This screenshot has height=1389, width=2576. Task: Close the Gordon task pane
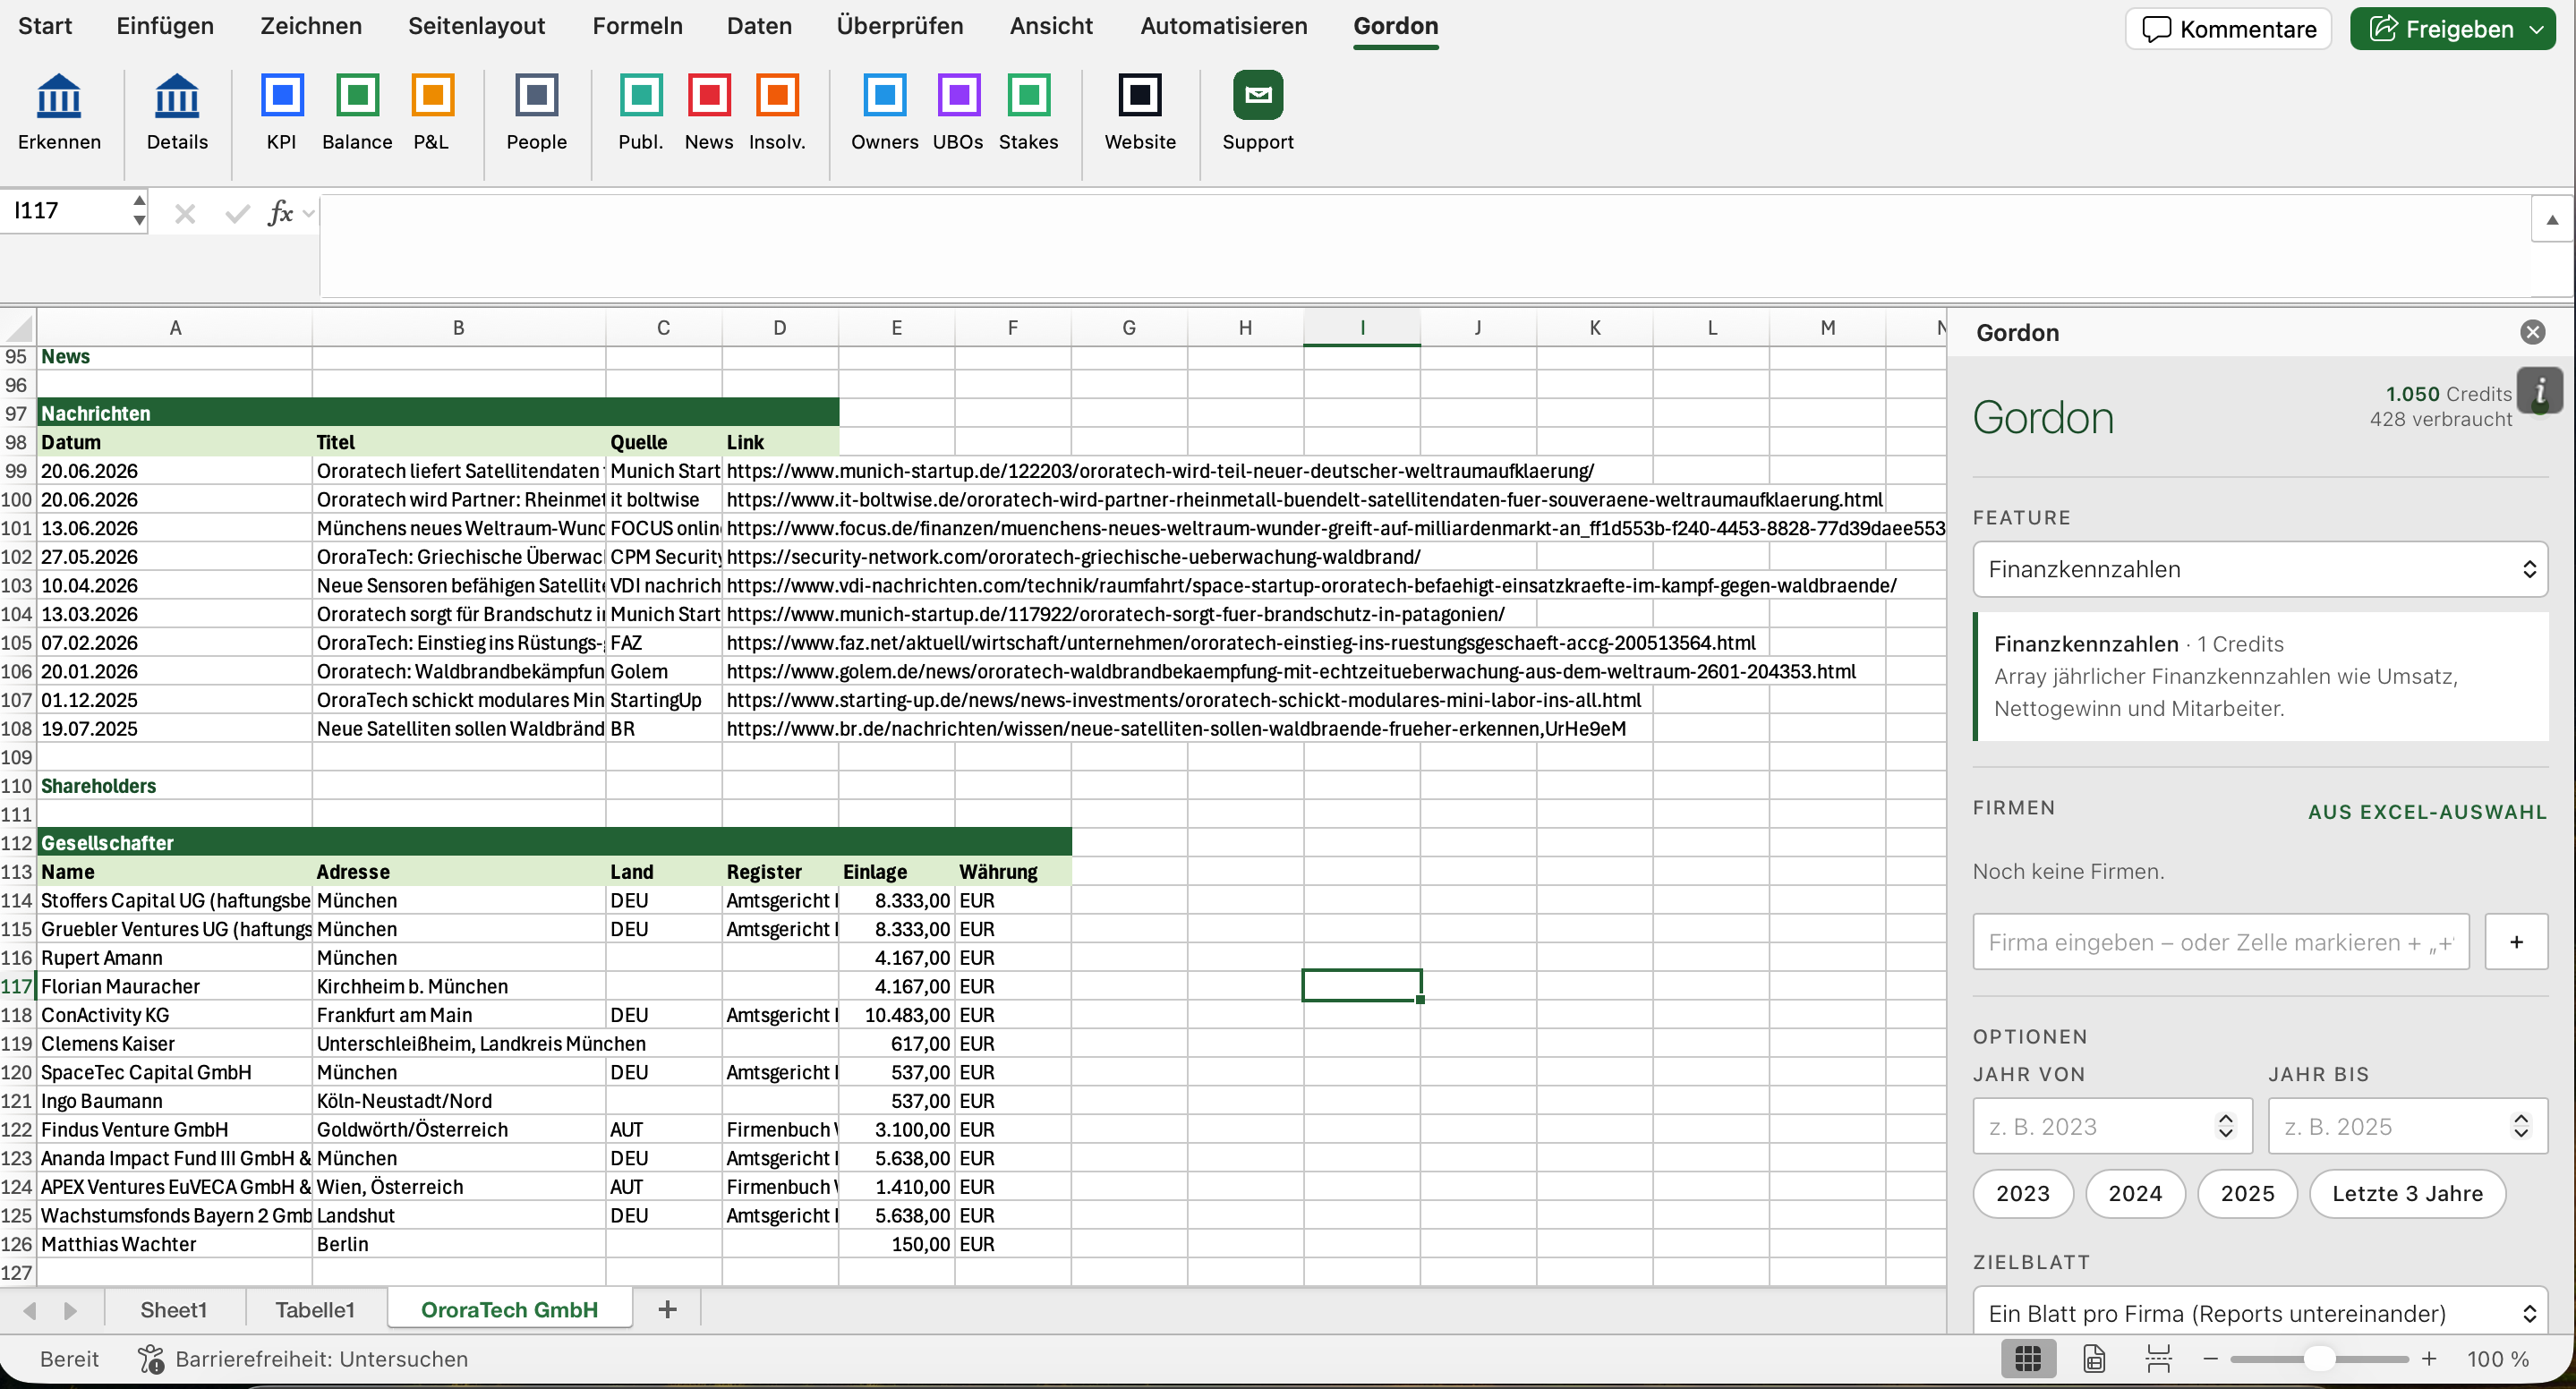pyautogui.click(x=2532, y=332)
